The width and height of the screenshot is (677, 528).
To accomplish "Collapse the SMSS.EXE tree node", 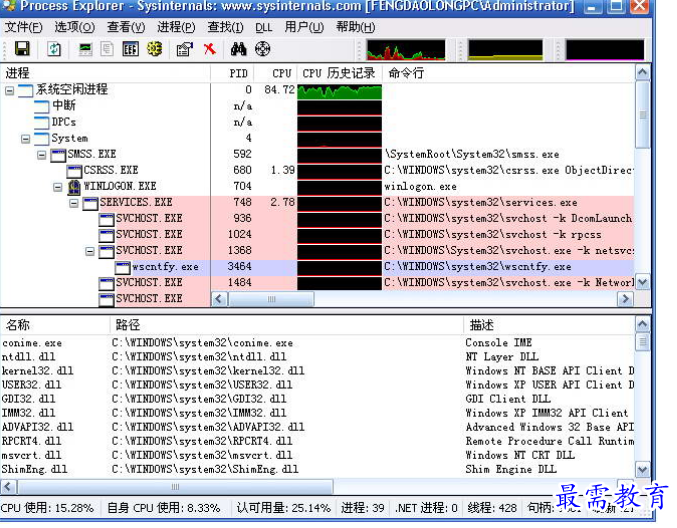I will click(42, 155).
